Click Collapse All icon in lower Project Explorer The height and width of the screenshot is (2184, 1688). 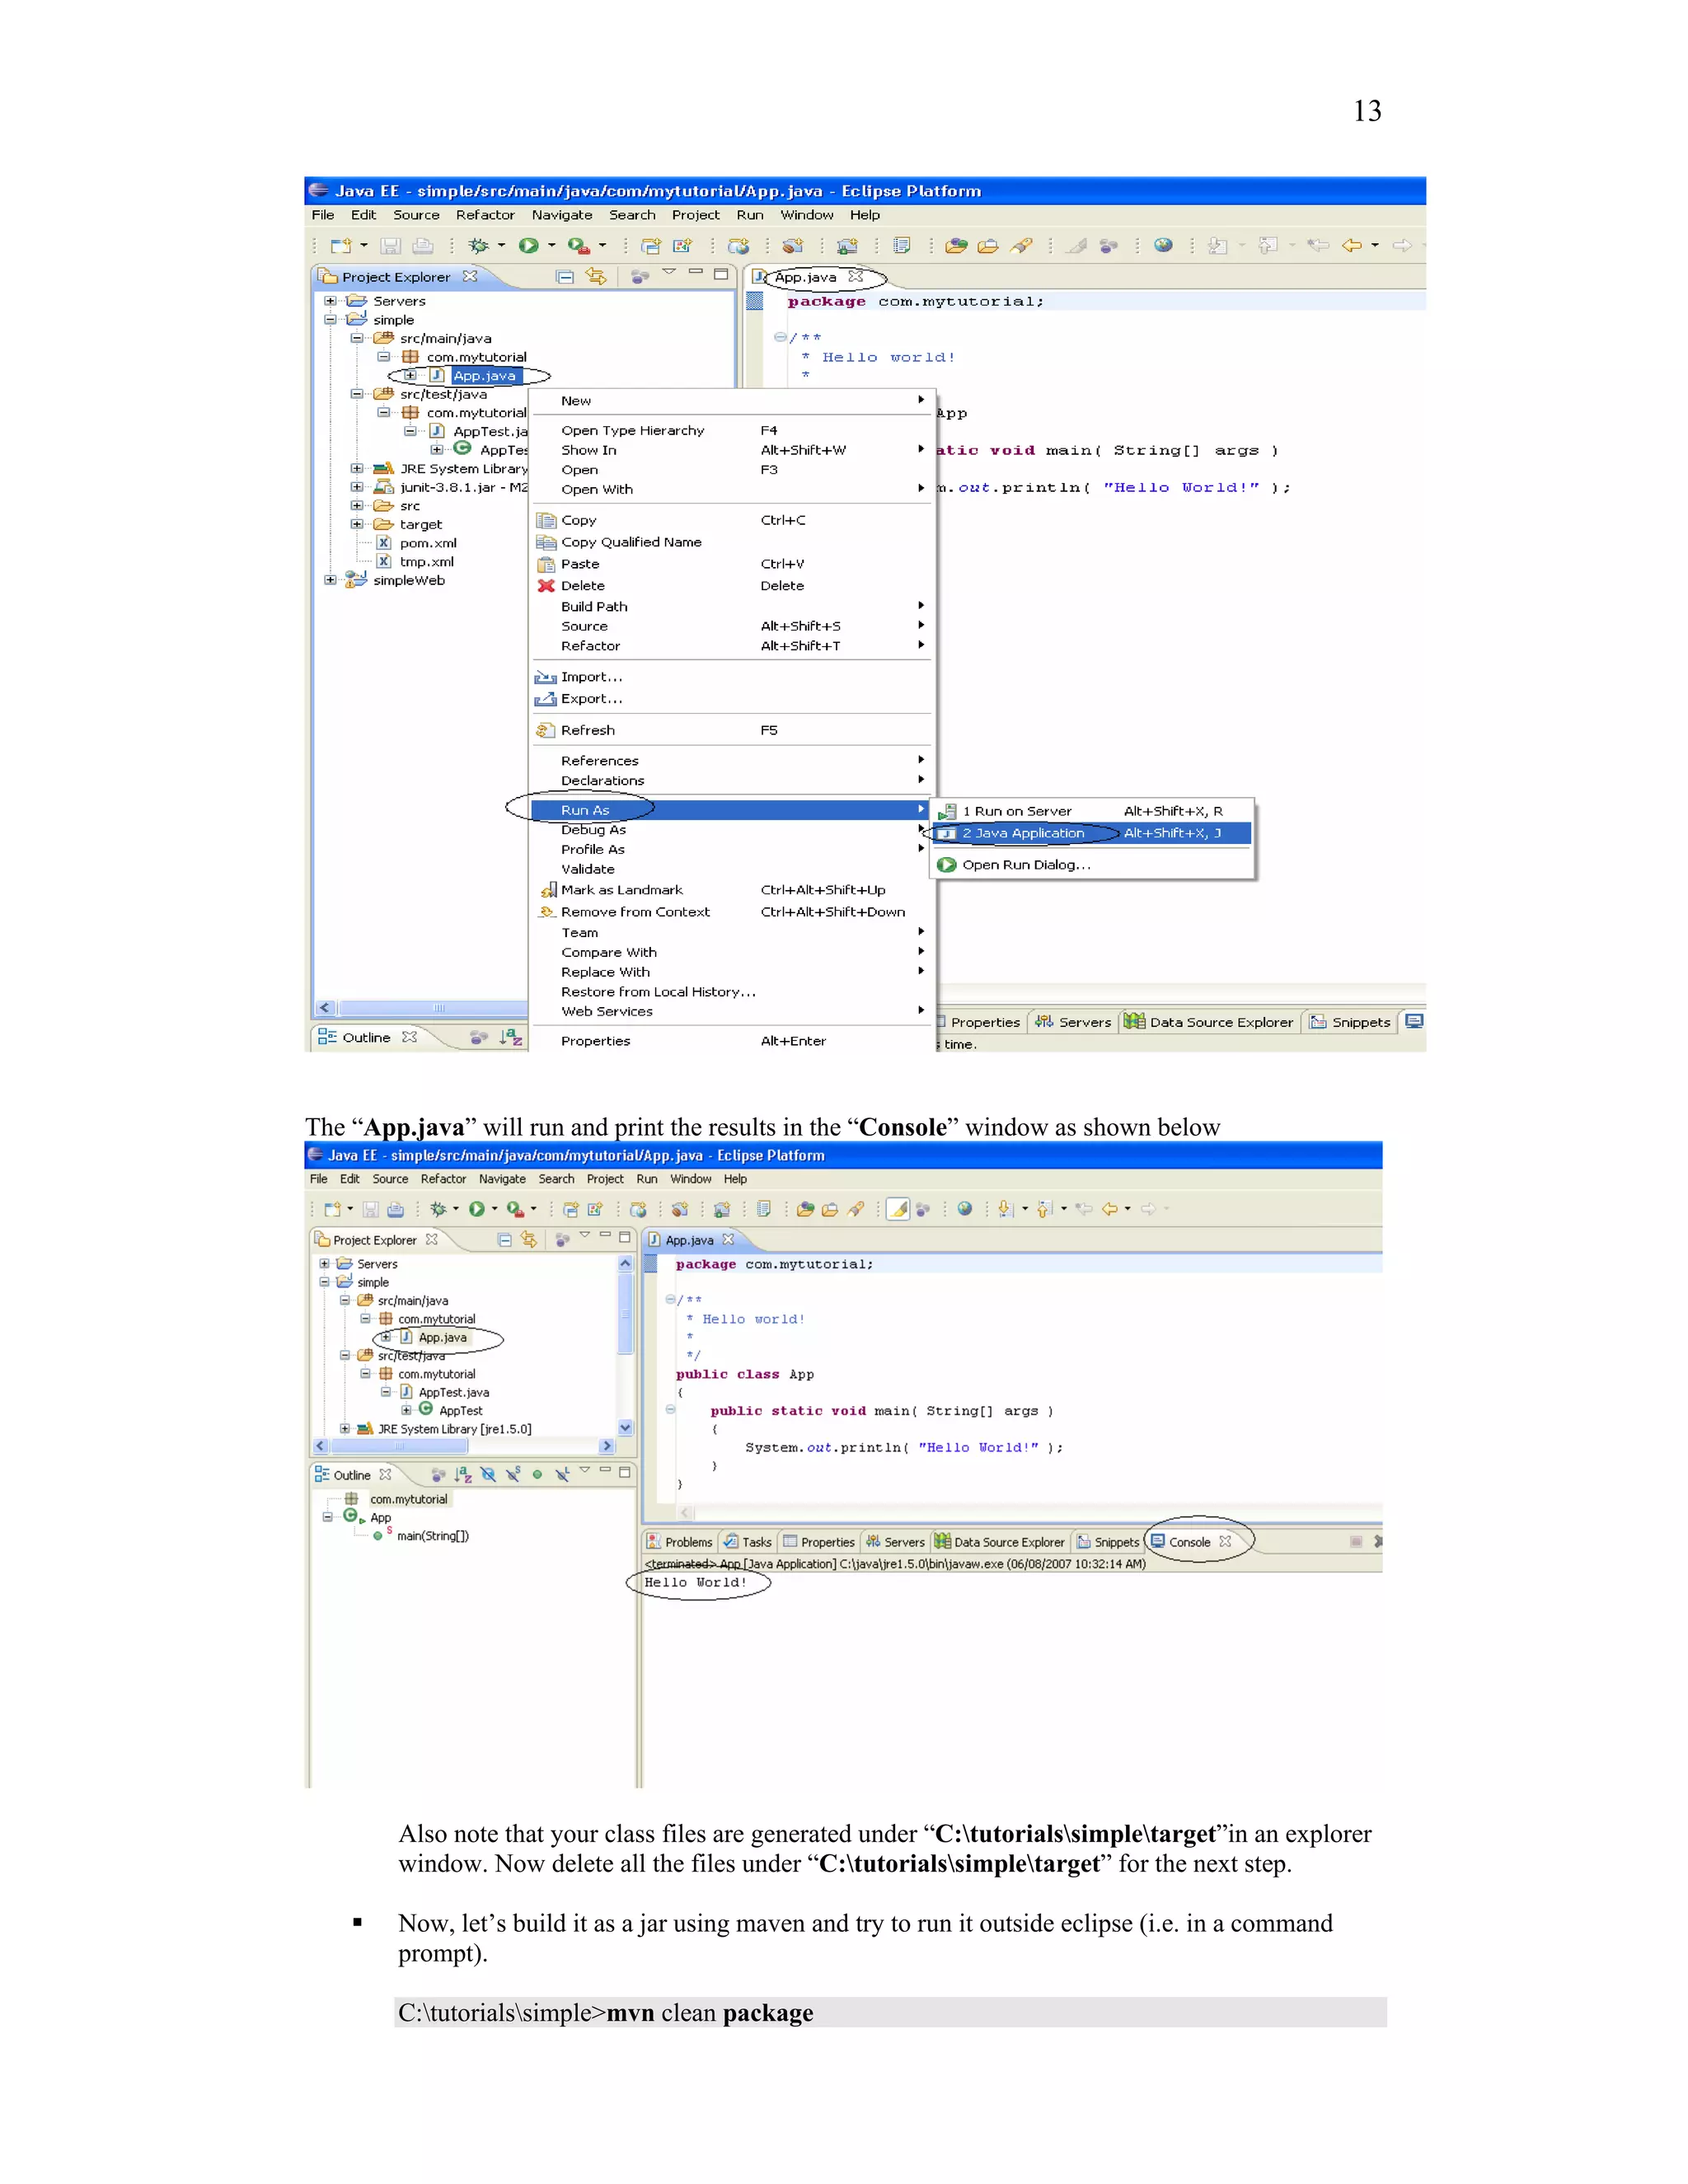coord(505,1240)
